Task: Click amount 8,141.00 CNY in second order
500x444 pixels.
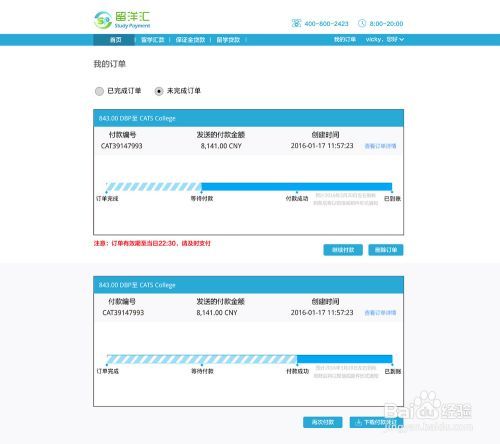Action: point(217,313)
